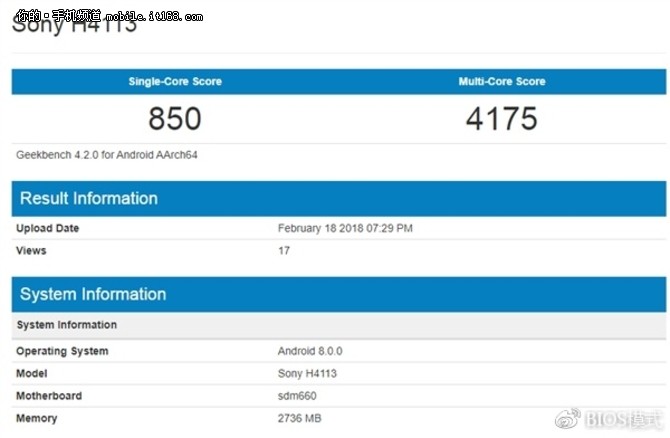Click the multi-core score value 4175
This screenshot has width=670, height=438.
point(502,118)
